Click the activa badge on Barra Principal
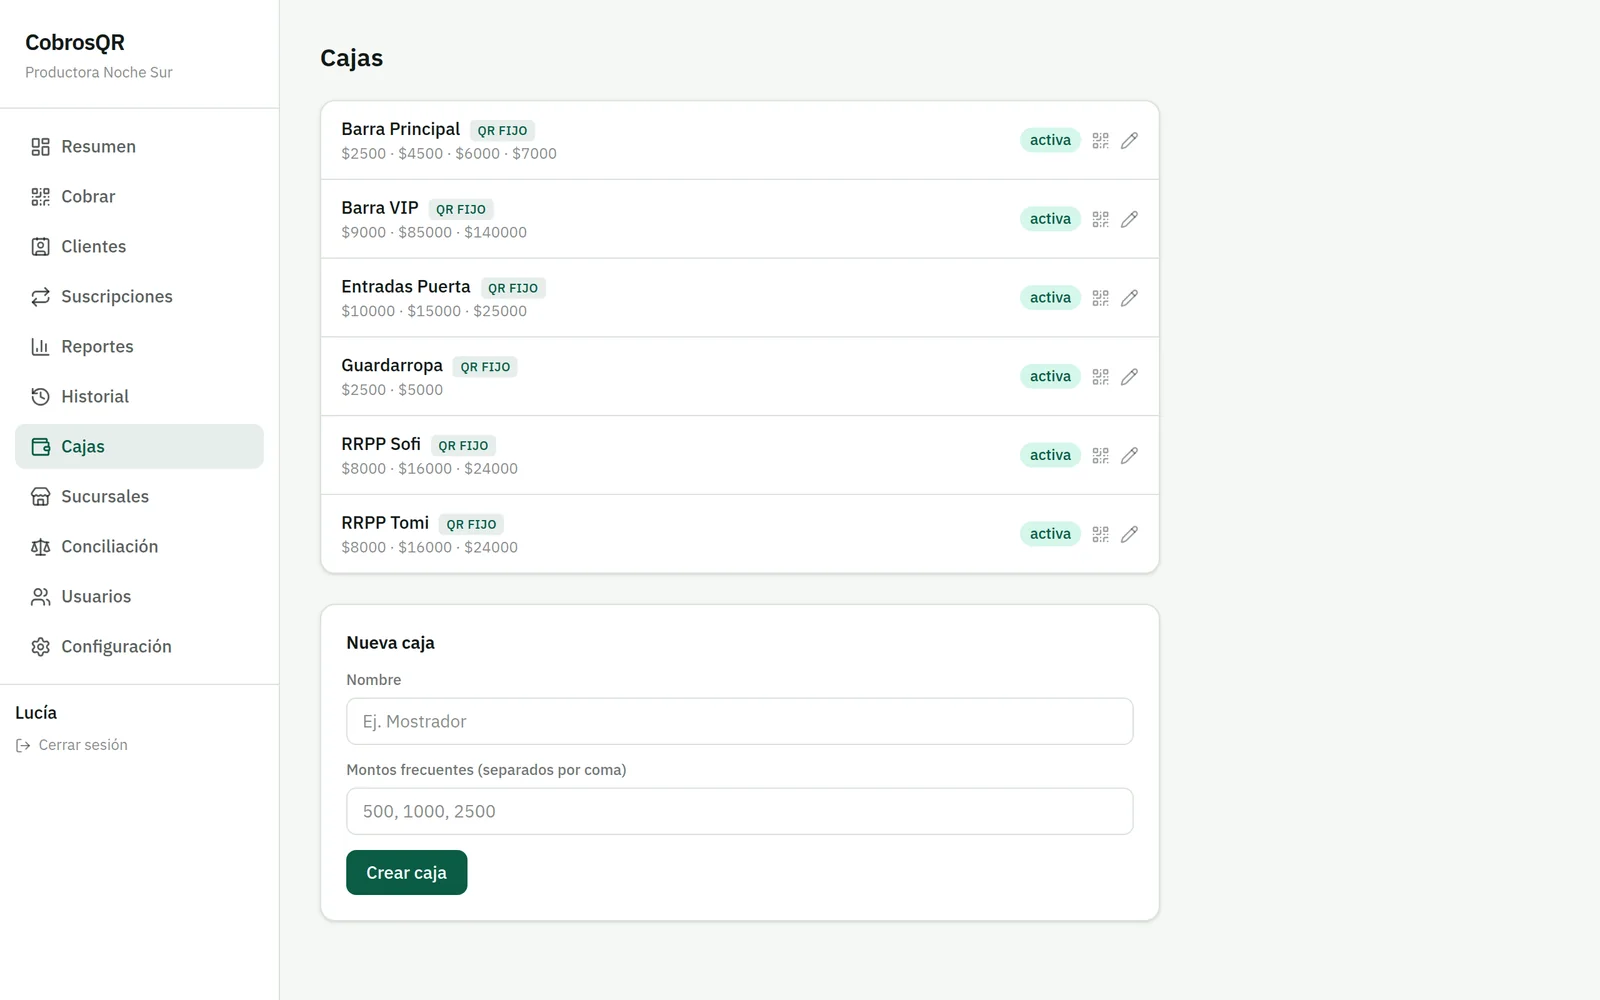1600x1000 pixels. (x=1050, y=141)
